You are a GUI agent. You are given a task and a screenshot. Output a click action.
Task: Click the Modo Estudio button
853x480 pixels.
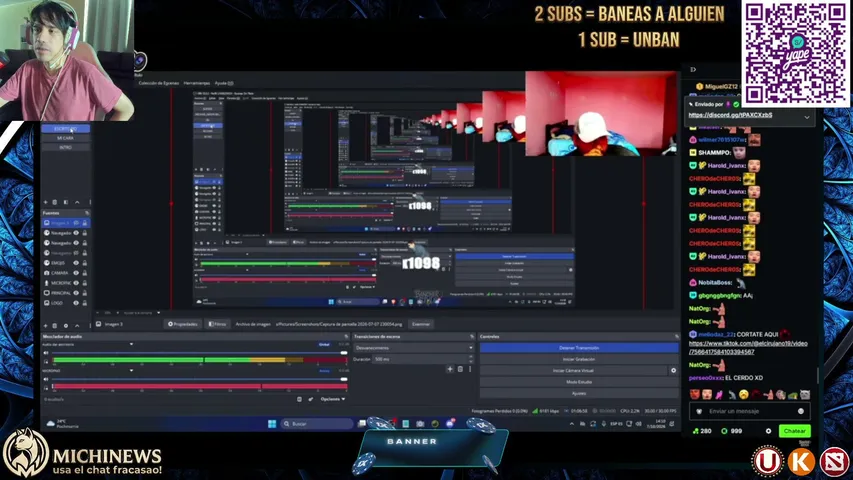click(x=579, y=382)
